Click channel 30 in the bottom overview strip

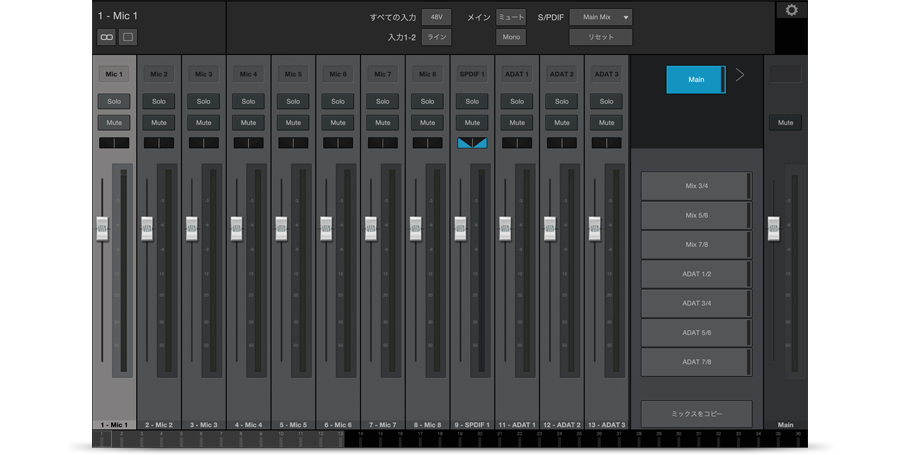pos(678,438)
